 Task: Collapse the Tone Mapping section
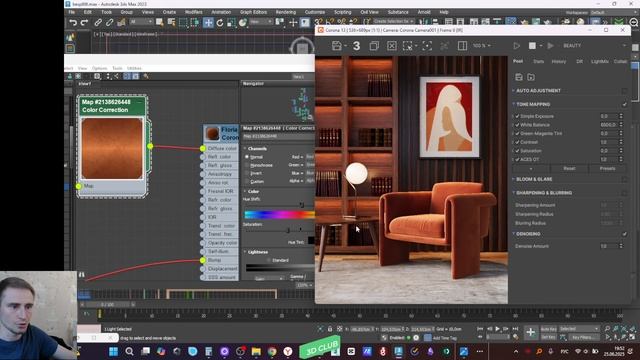coord(513,104)
